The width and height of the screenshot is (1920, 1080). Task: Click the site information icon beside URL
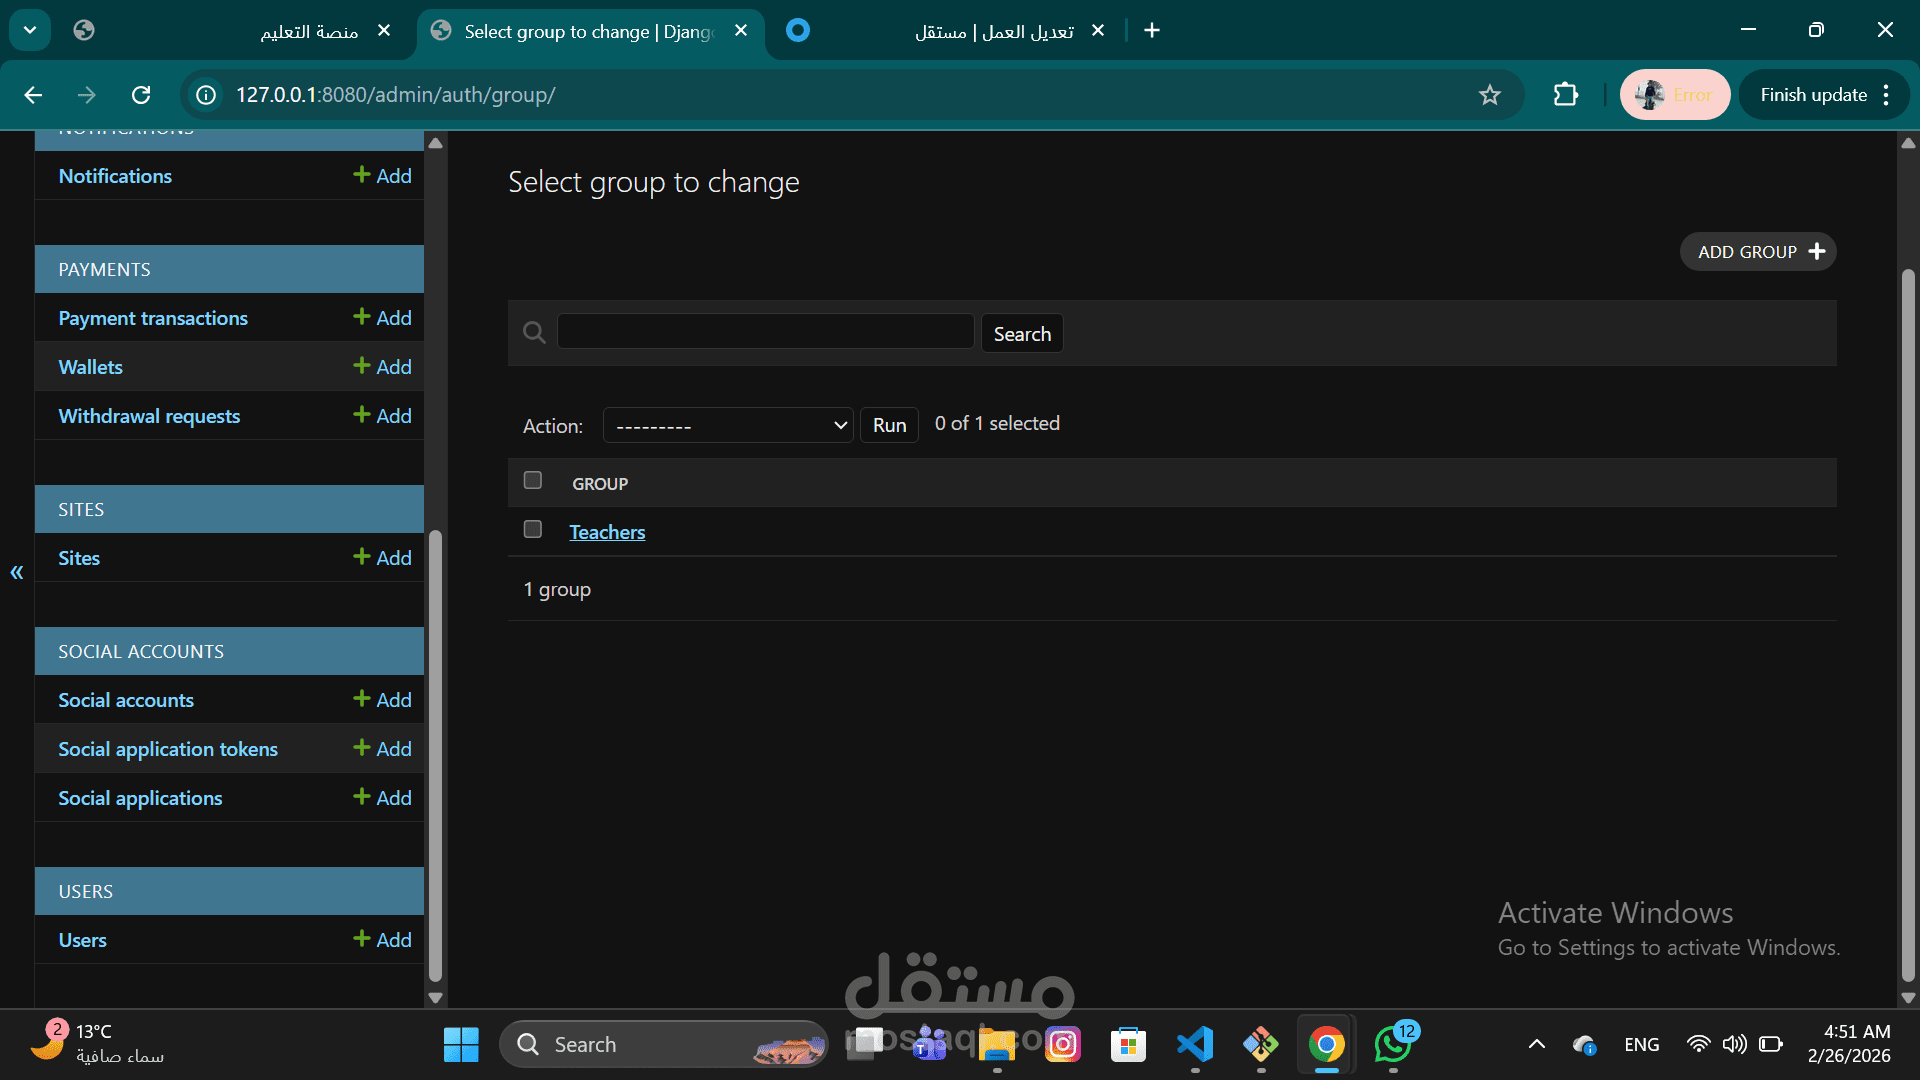206,95
